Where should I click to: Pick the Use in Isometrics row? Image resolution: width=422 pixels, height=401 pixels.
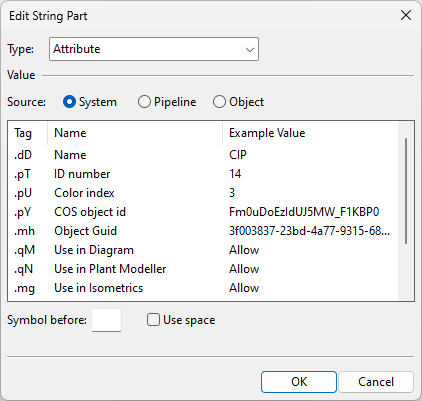tap(203, 288)
